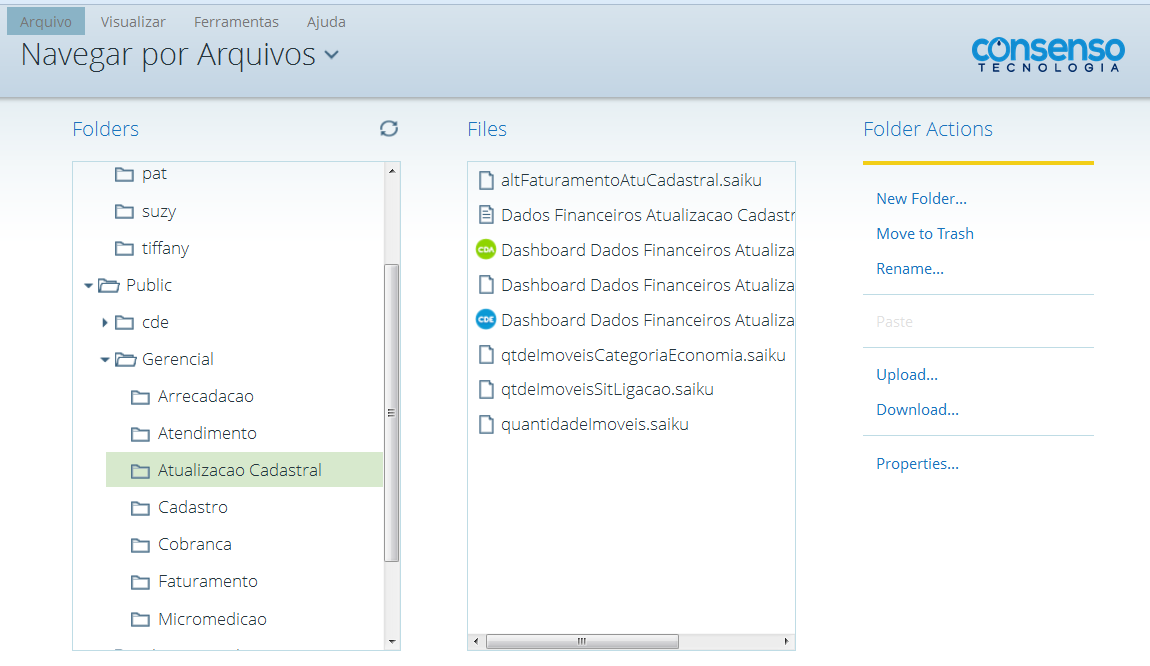The width and height of the screenshot is (1150, 666).
Task: Open the Ajuda menu
Action: pos(326,21)
